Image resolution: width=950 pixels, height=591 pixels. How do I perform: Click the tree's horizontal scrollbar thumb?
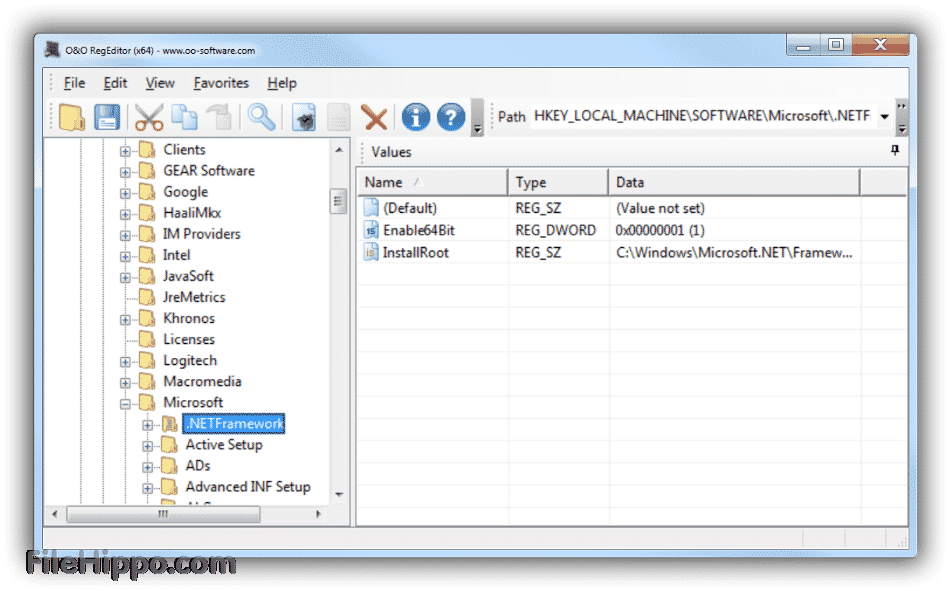(x=163, y=514)
